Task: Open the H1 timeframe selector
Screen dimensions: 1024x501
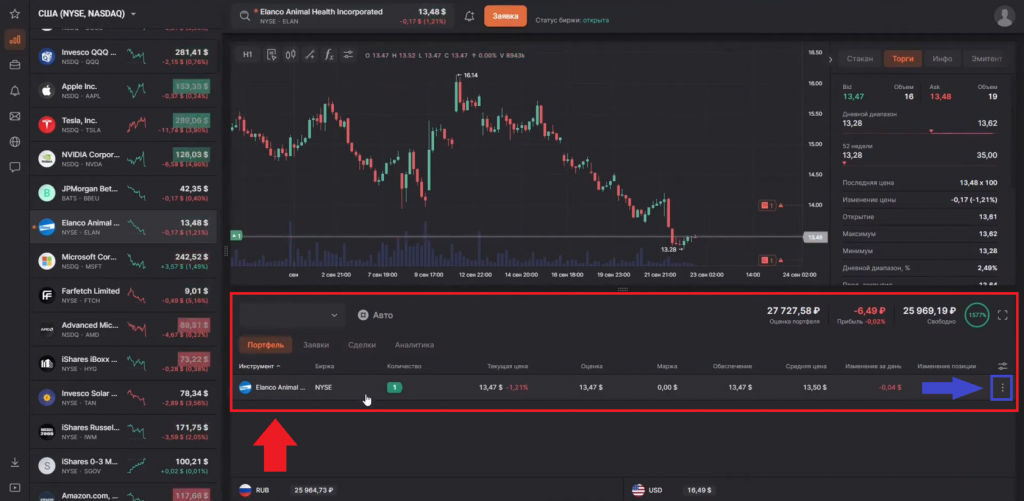Action: [x=248, y=55]
